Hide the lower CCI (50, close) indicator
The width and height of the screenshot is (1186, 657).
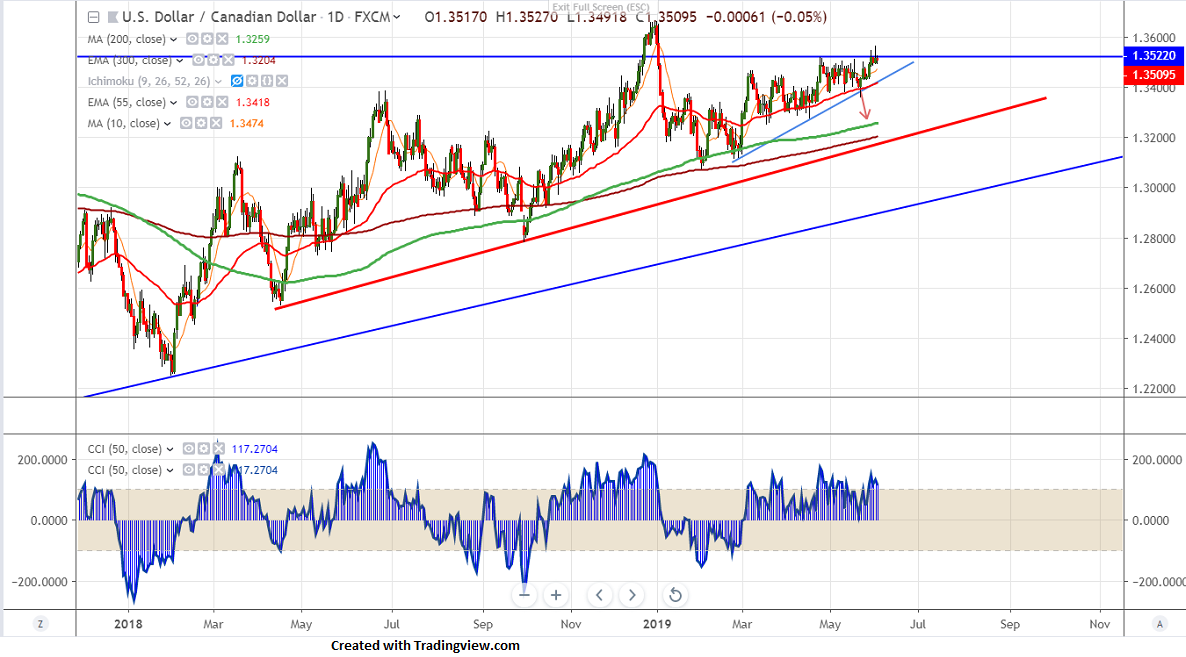coord(189,470)
